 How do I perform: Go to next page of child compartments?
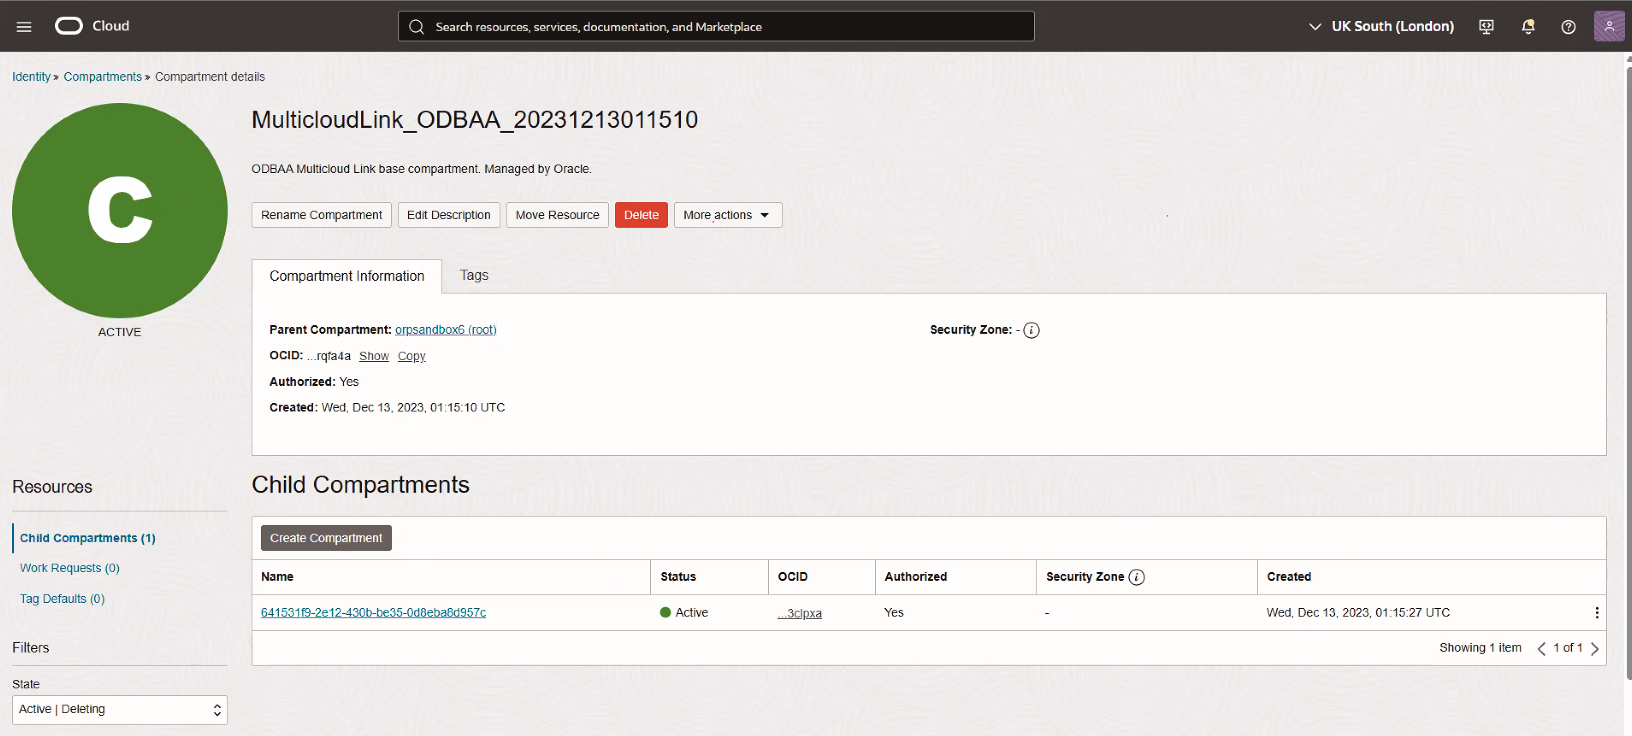click(1594, 648)
